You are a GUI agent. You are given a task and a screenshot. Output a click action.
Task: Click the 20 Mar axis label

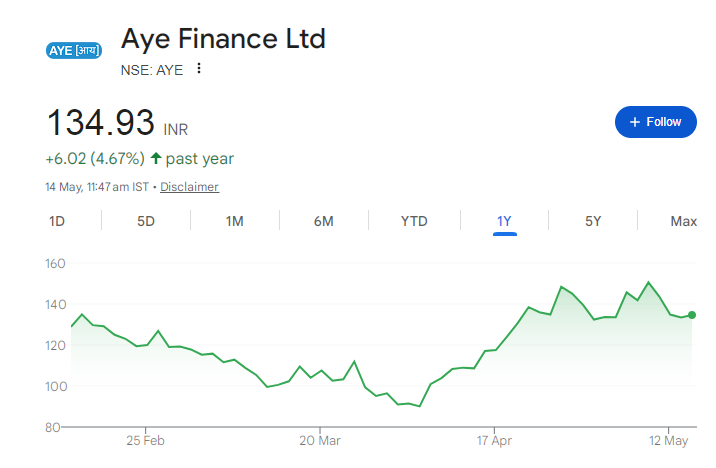(x=320, y=441)
